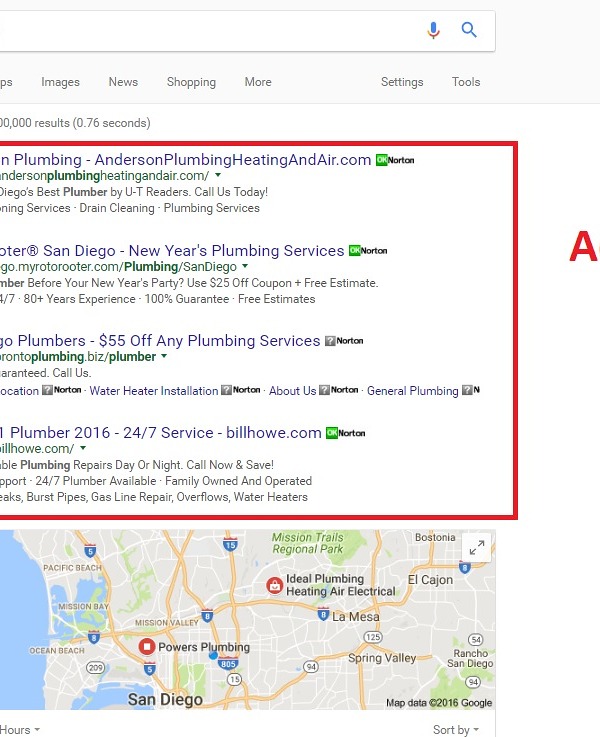Open the Images search tab
The width and height of the screenshot is (600, 737).
(x=60, y=82)
